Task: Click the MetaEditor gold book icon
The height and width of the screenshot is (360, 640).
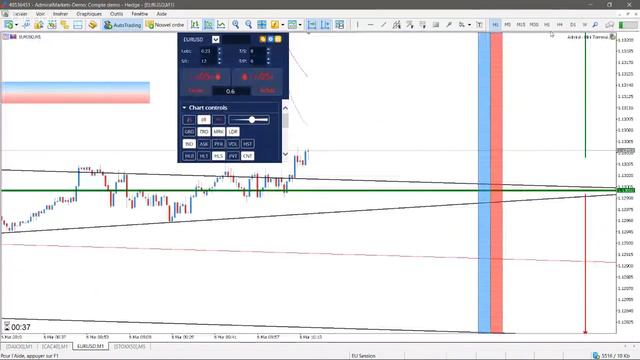Action: pos(93,25)
